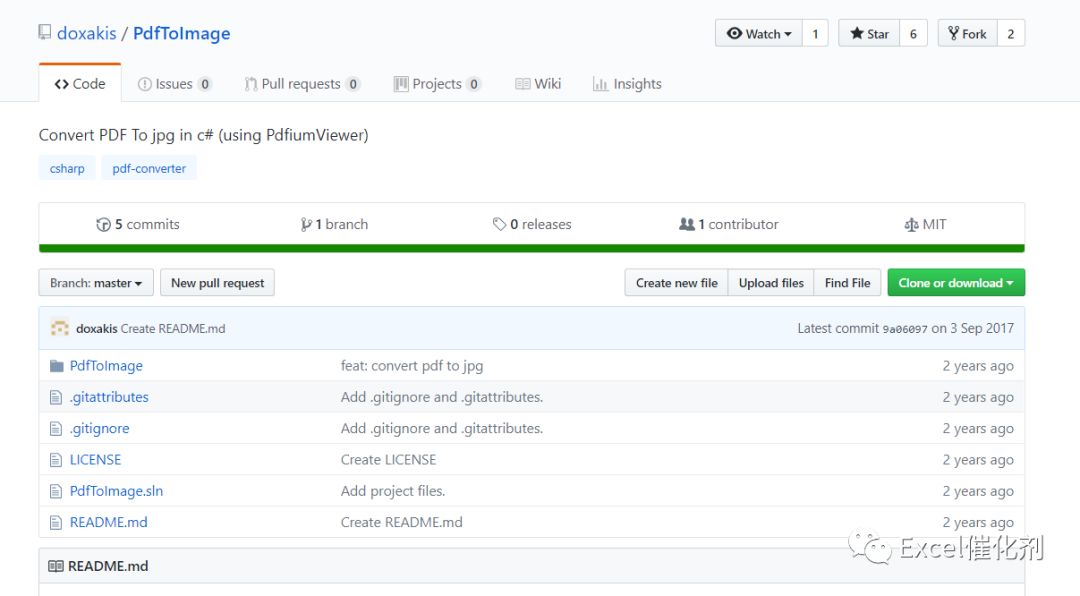Viewport: 1080px width, 596px height.
Task: Star the PdfToImage repository
Action: 869,33
